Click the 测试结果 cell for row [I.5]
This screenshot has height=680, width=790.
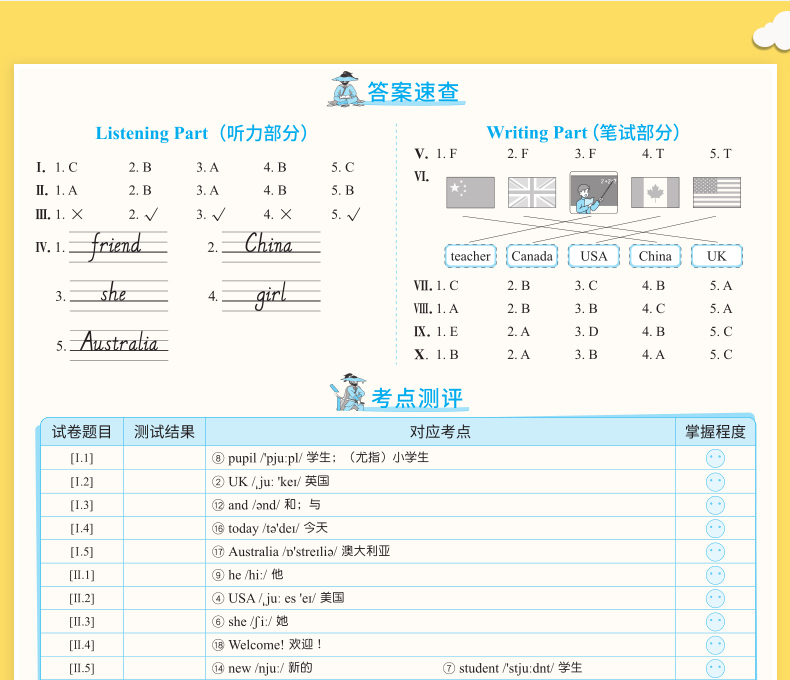[x=164, y=552]
